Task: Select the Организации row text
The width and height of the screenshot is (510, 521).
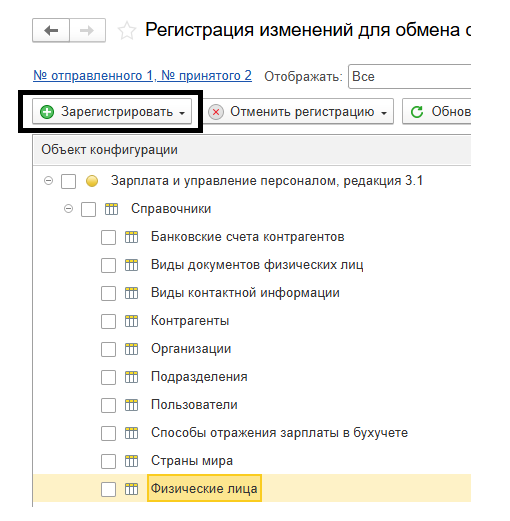Action: (x=191, y=349)
